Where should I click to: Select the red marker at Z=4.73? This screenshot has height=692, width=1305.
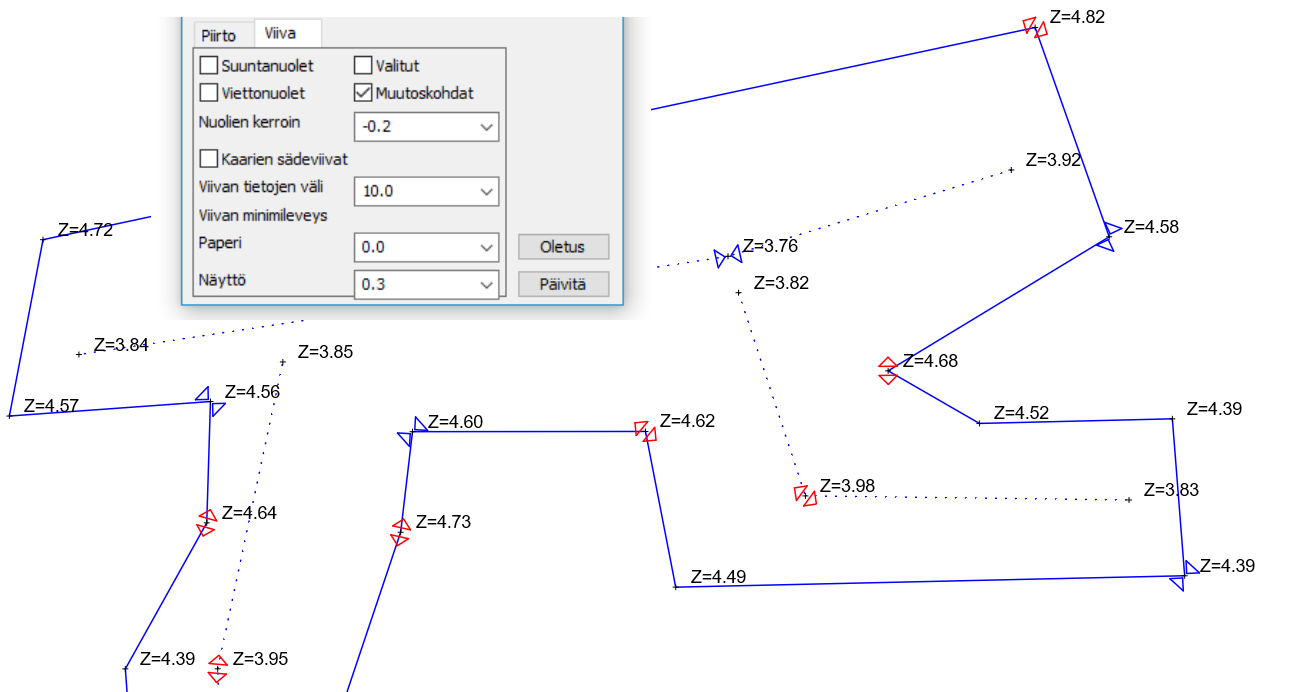400,532
